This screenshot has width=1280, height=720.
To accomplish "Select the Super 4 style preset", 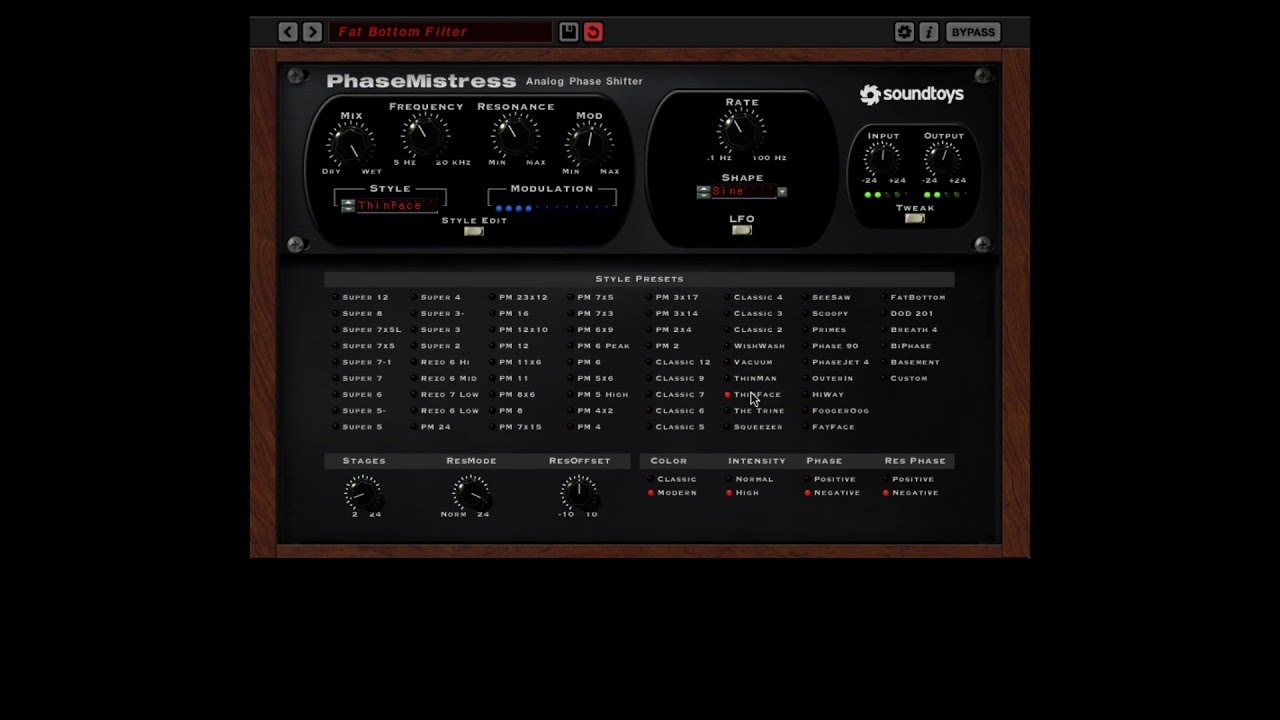I will pos(436,297).
